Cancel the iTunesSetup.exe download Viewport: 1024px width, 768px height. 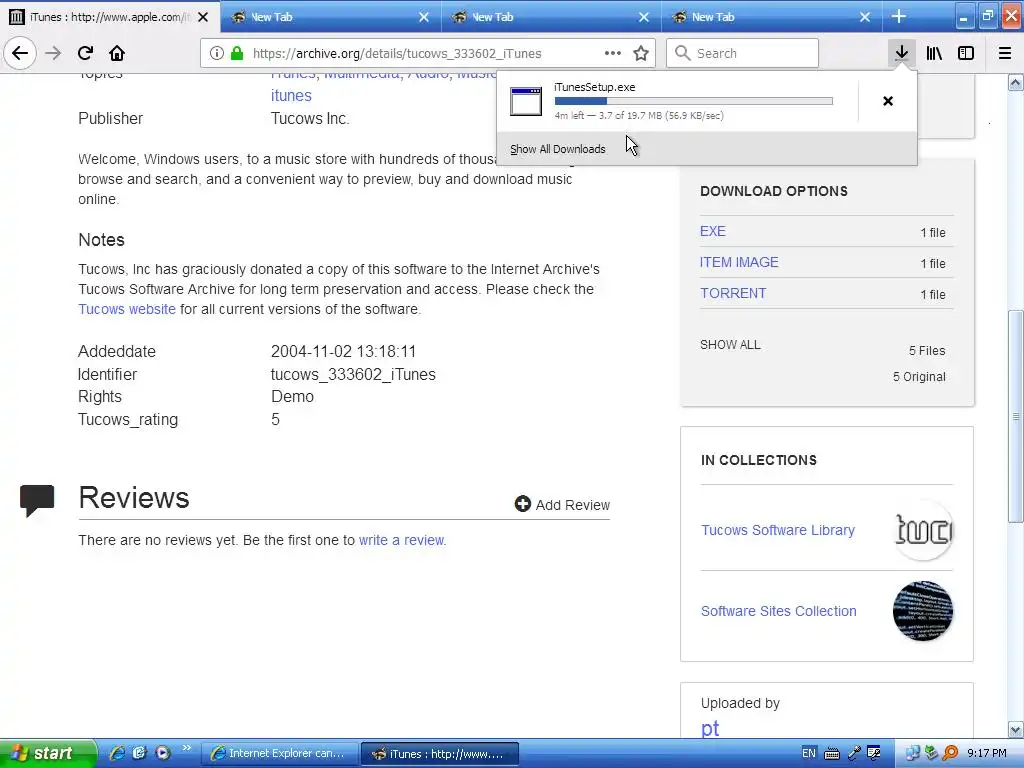point(888,101)
